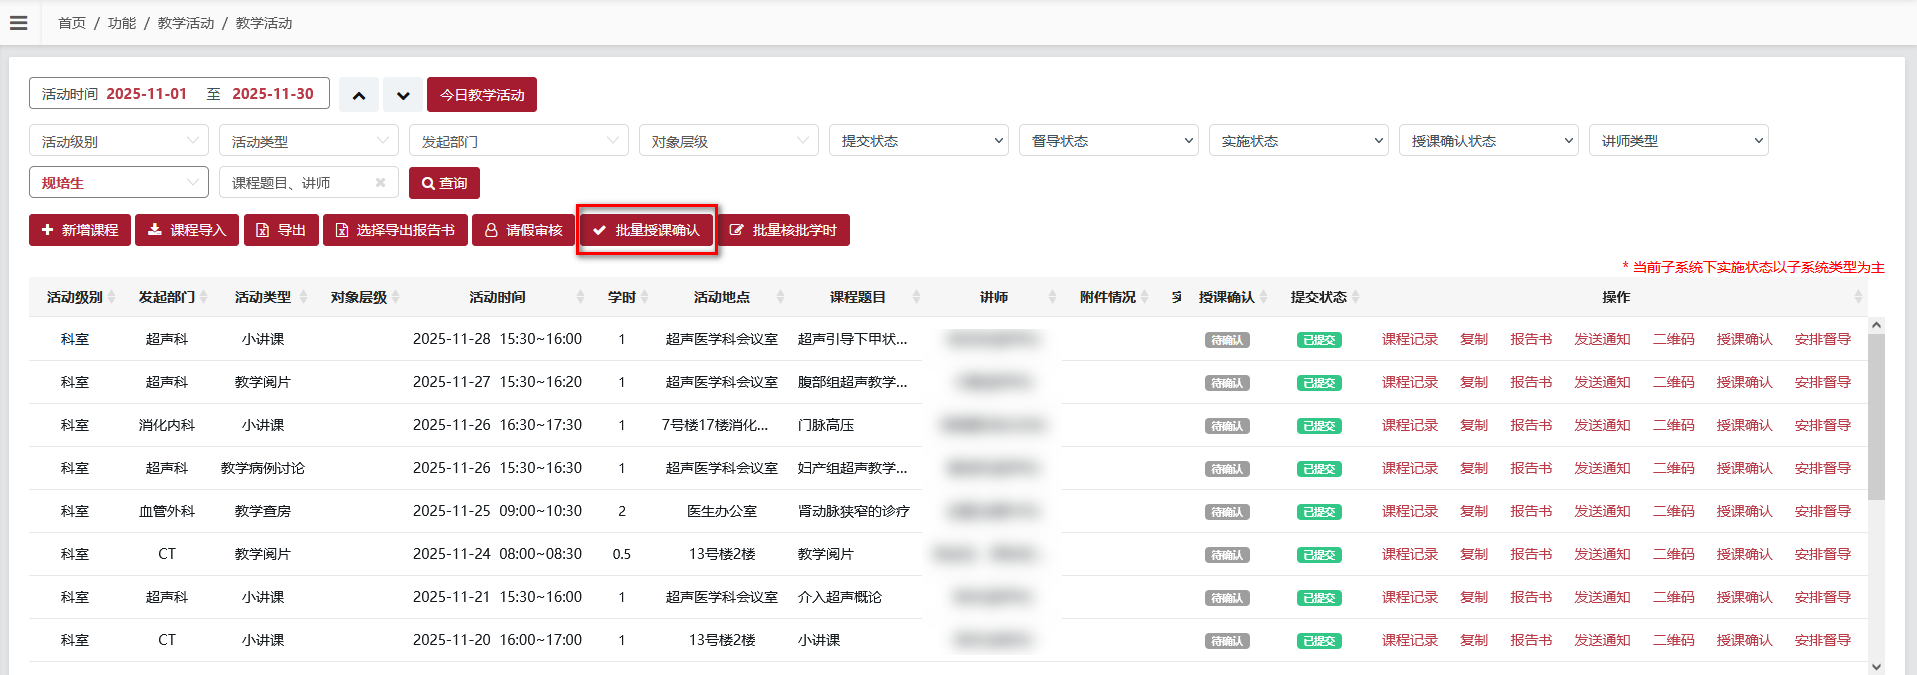Image resolution: width=1917 pixels, height=675 pixels.
Task: Open the hamburger sidebar menu
Action: pos(18,22)
